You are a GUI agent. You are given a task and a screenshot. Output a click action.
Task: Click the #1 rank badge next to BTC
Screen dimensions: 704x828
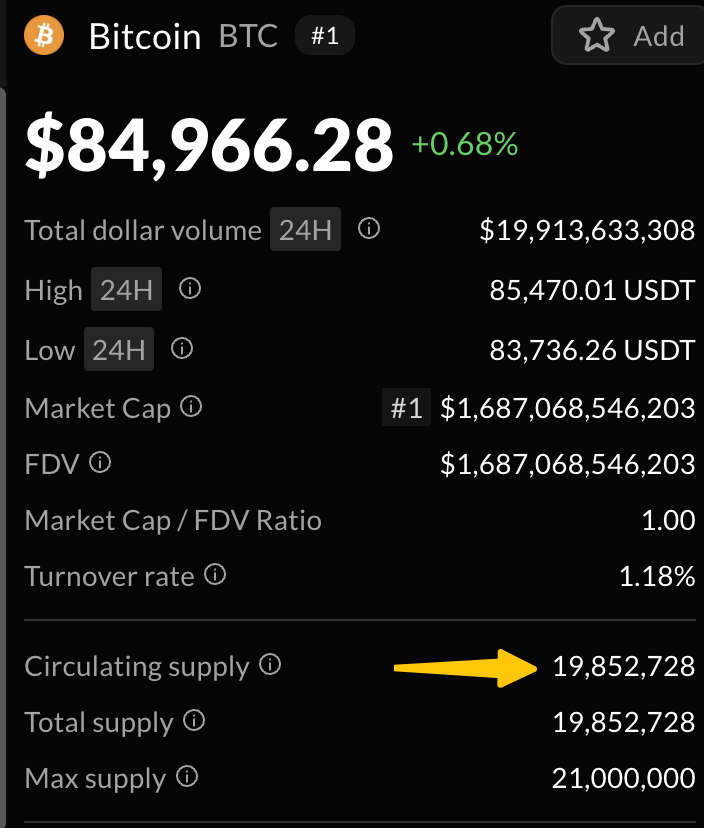(325, 37)
